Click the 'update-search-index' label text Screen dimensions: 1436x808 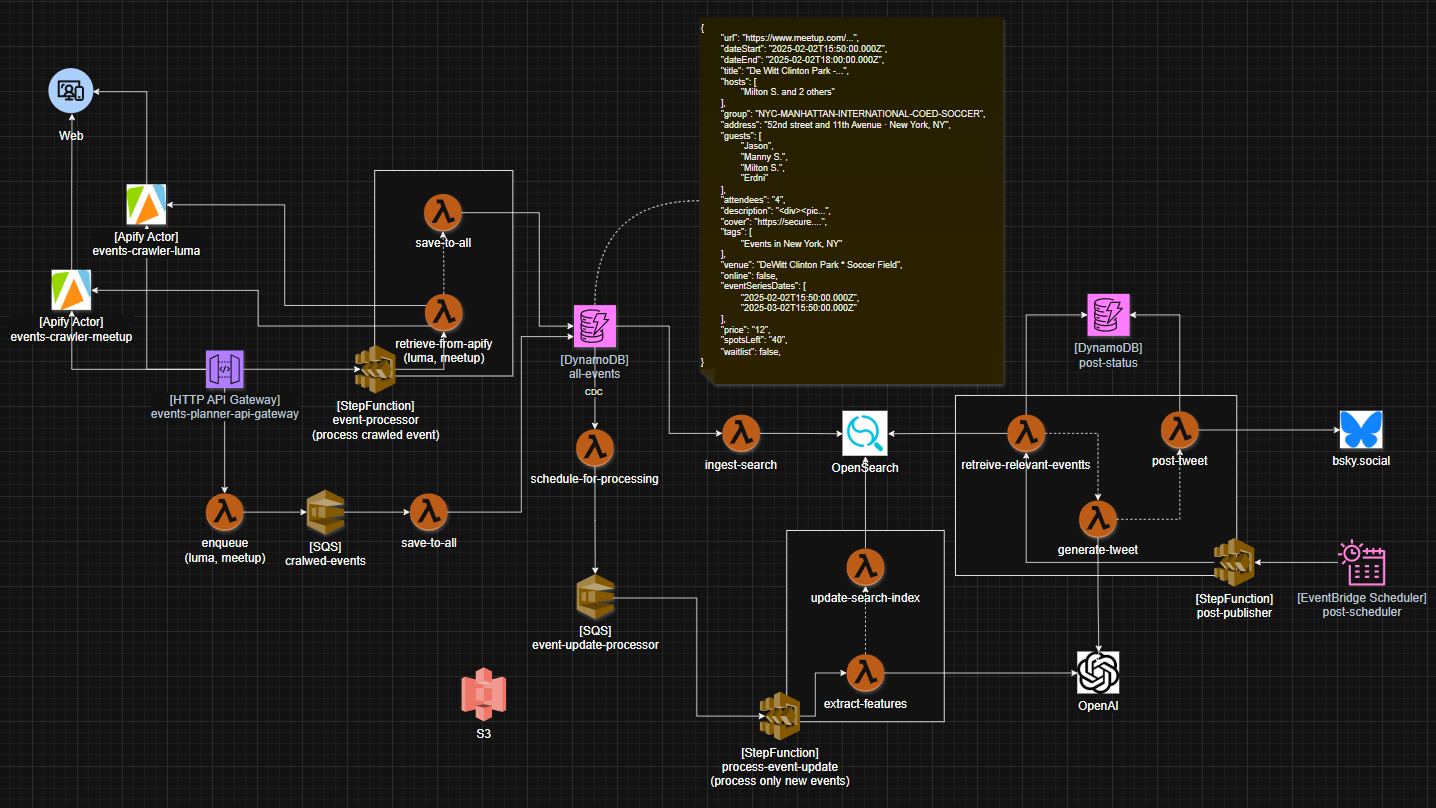[x=865, y=598]
